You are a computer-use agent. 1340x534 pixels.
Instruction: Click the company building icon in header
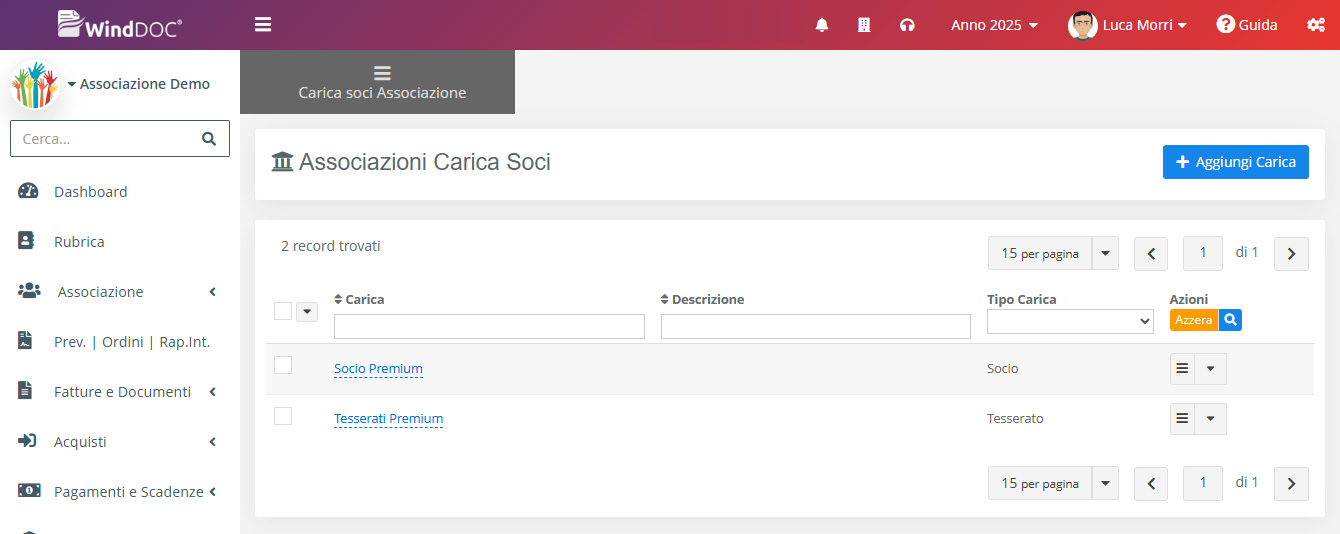pyautogui.click(x=864, y=25)
